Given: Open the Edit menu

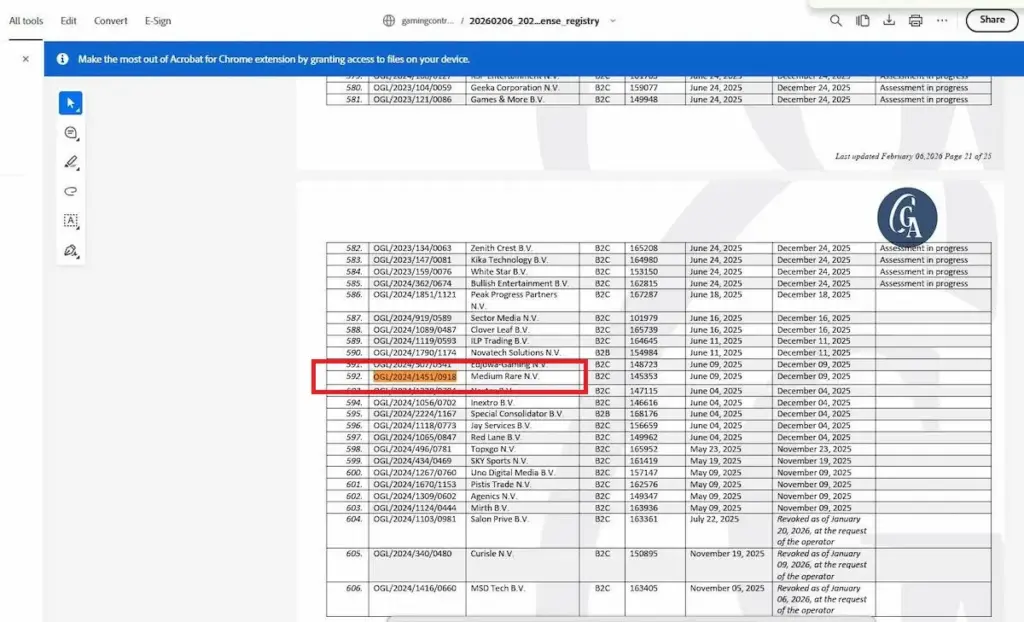Looking at the screenshot, I should pos(69,21).
